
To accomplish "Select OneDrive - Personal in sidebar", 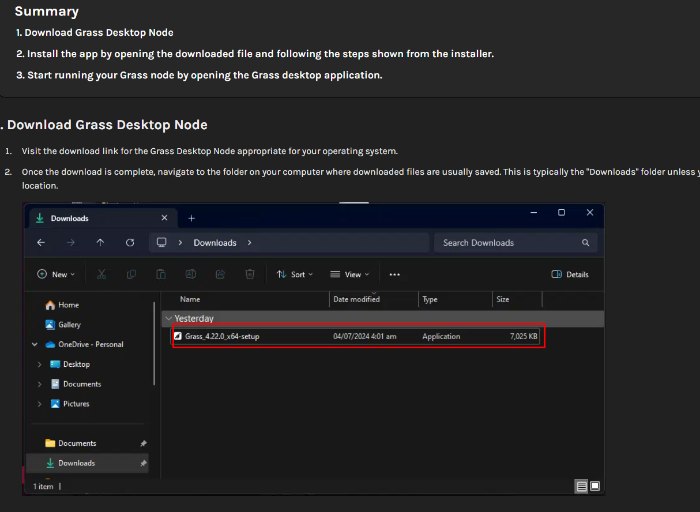I will click(x=84, y=344).
